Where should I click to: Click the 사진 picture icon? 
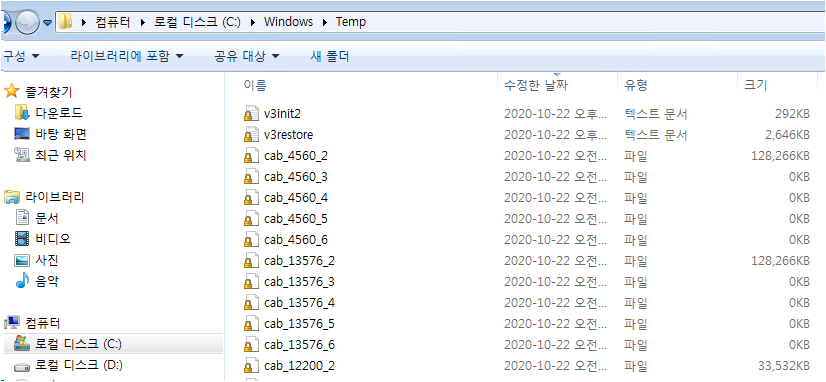tap(22, 260)
